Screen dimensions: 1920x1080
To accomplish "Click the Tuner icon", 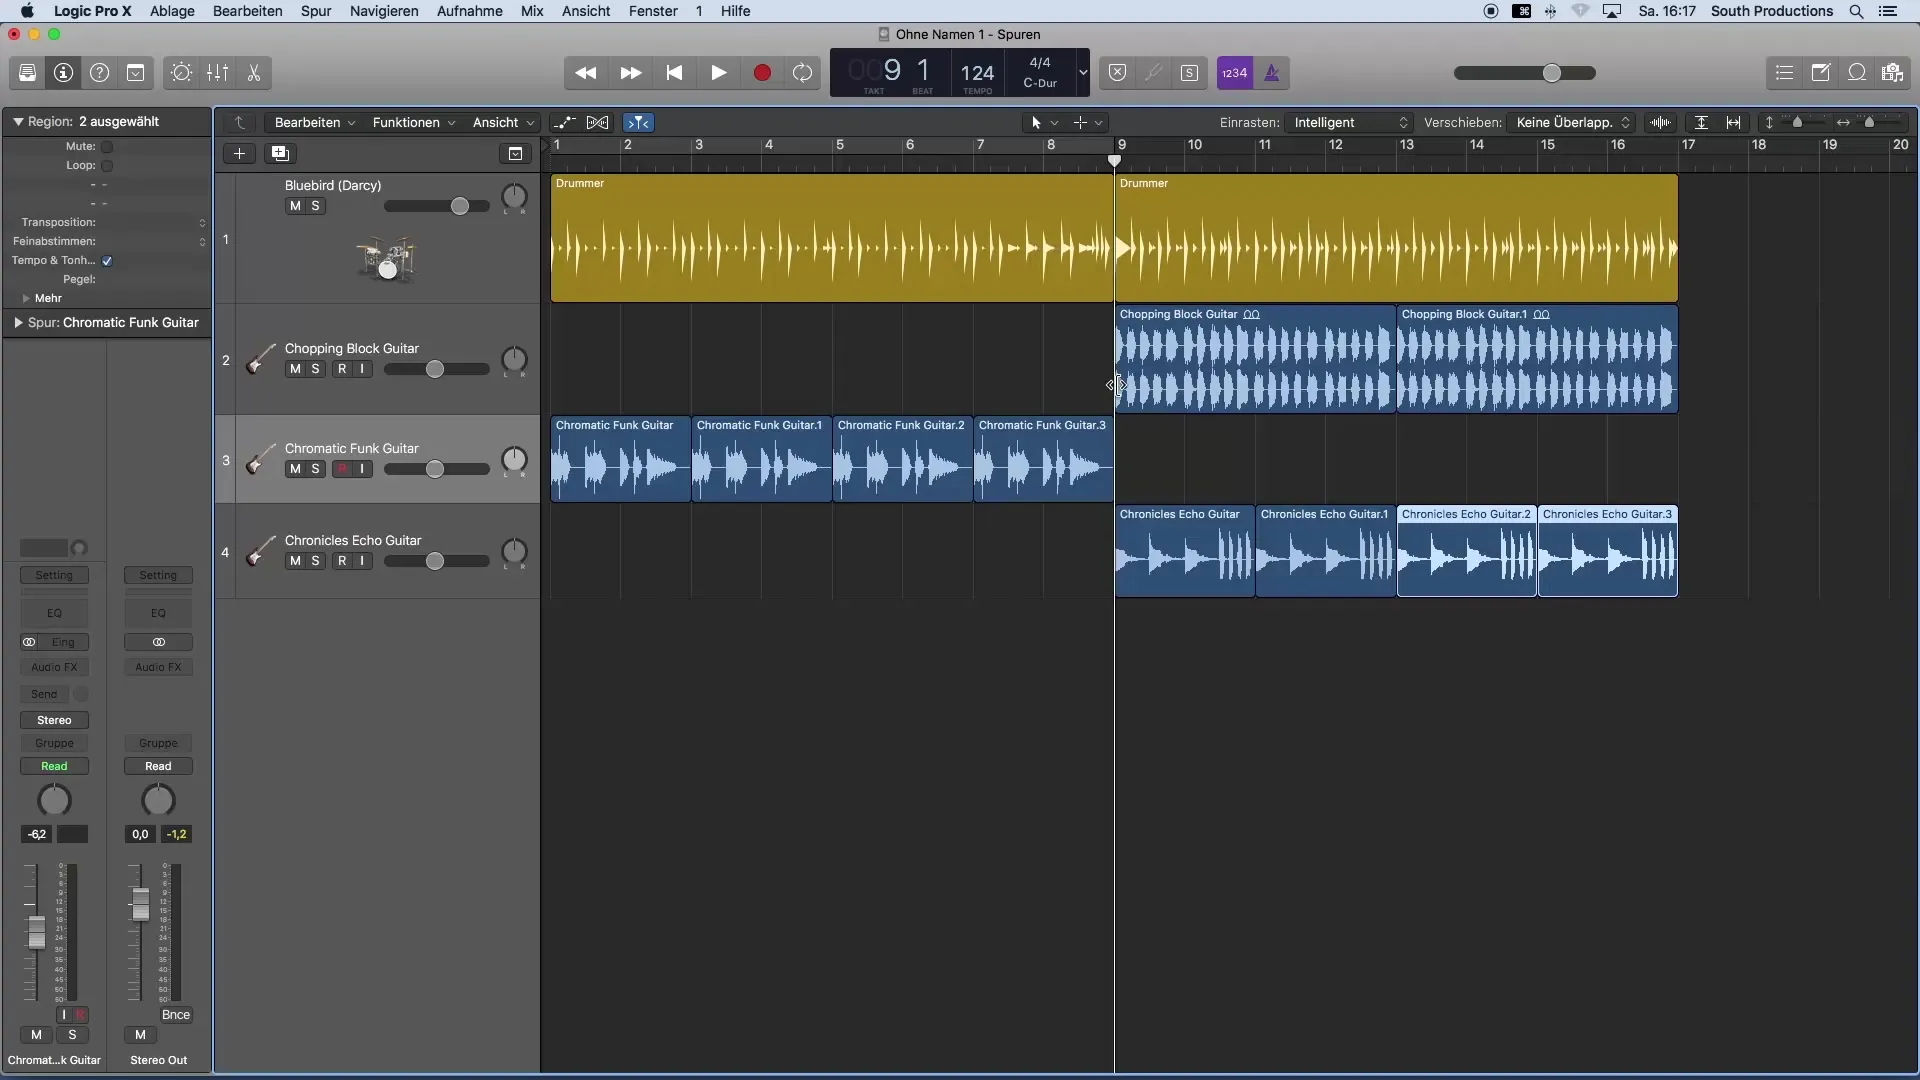I will point(1153,73).
